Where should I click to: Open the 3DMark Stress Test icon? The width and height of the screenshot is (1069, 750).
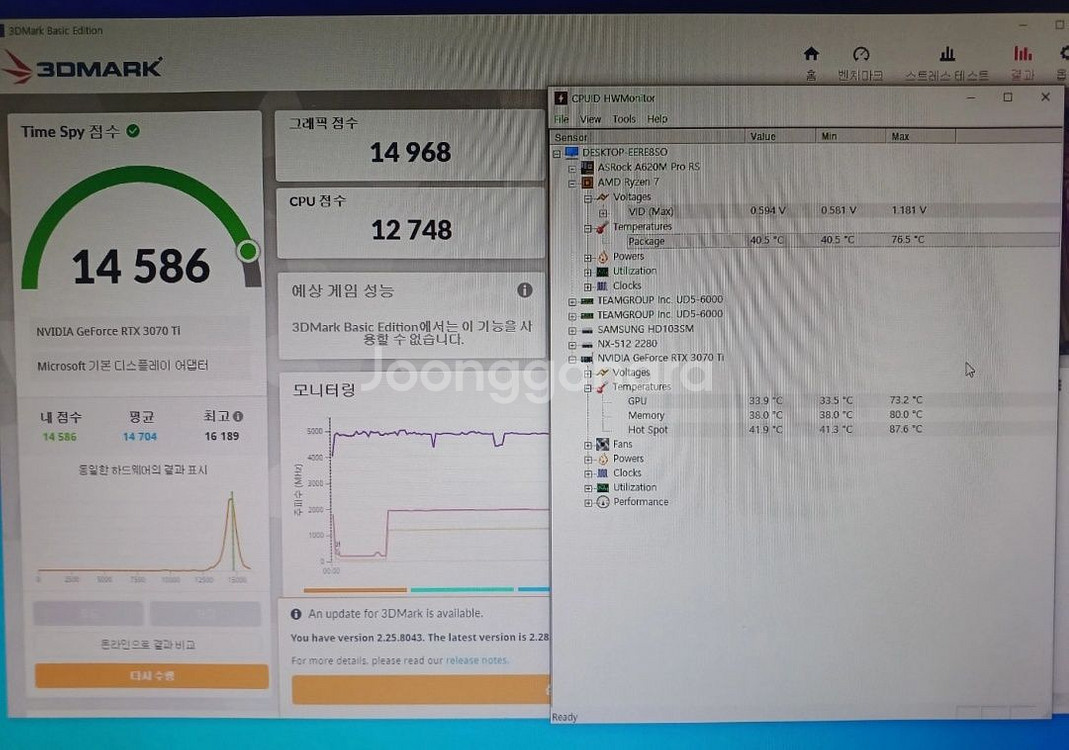[947, 54]
